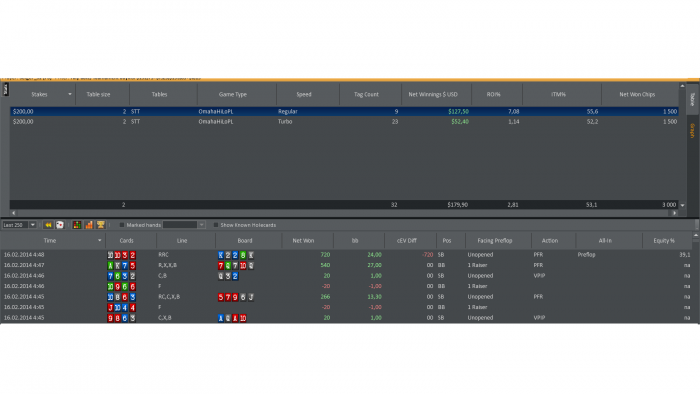Switch to the vertical Graph tab on right

[692, 131]
